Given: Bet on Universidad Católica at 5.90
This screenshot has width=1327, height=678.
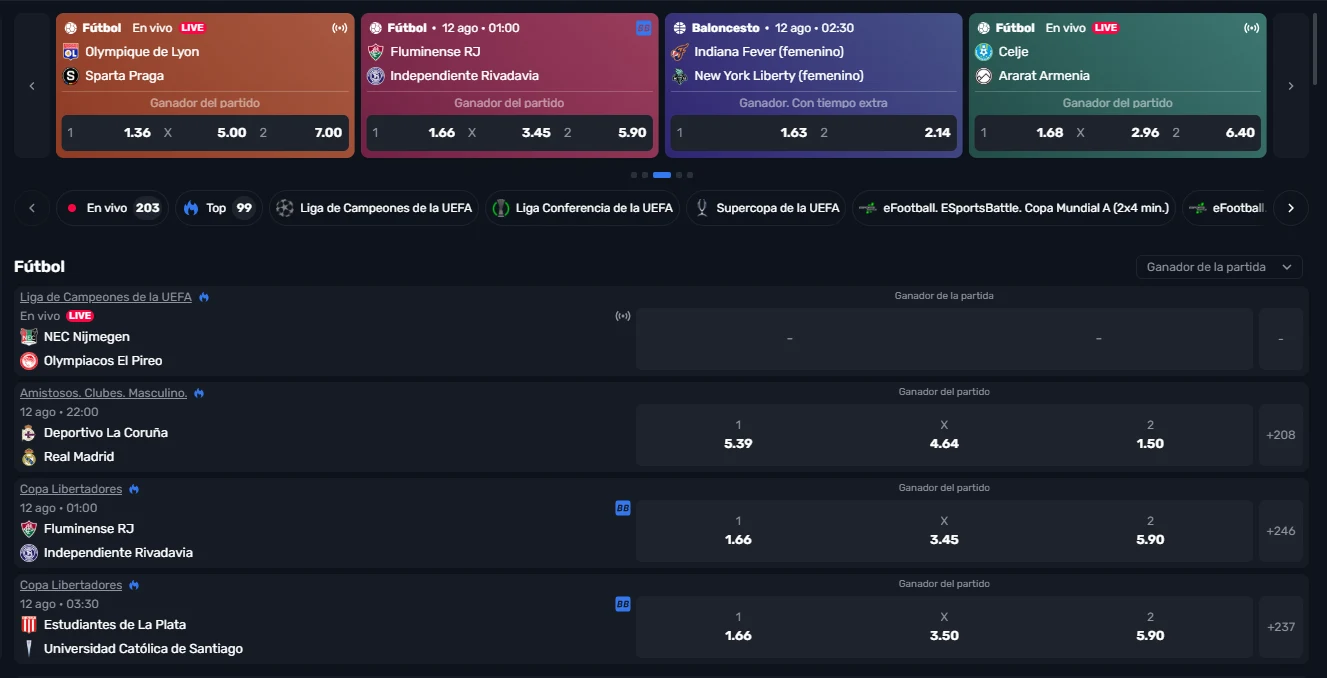Looking at the screenshot, I should coord(1150,627).
